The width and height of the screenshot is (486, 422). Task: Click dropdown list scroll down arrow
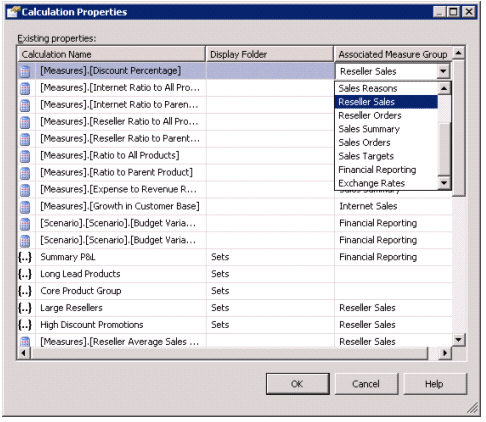click(444, 183)
